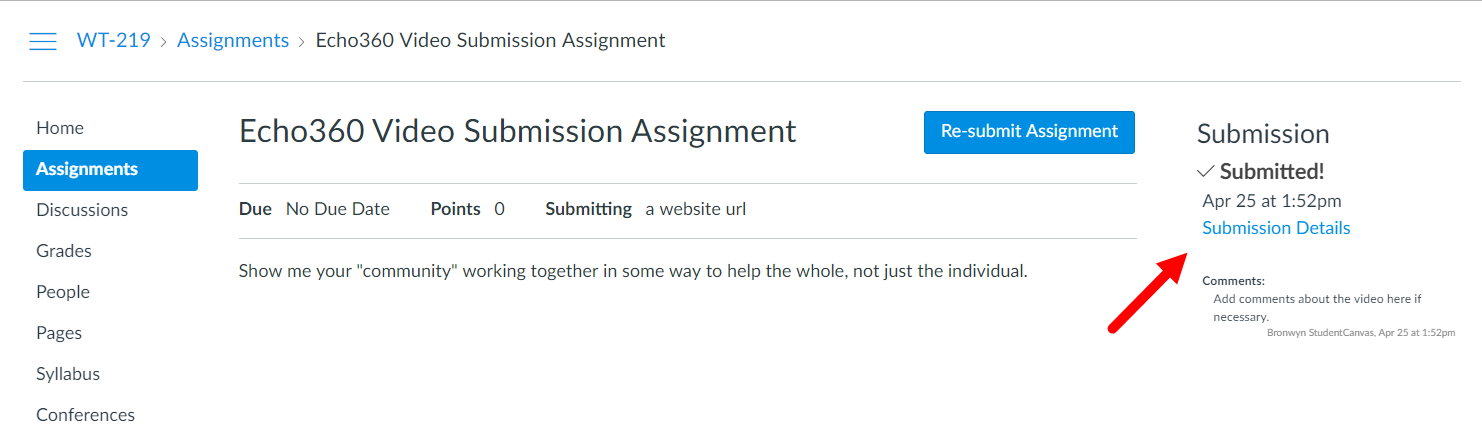This screenshot has width=1482, height=438.
Task: Select Assignments in the sidebar
Action: [x=110, y=170]
